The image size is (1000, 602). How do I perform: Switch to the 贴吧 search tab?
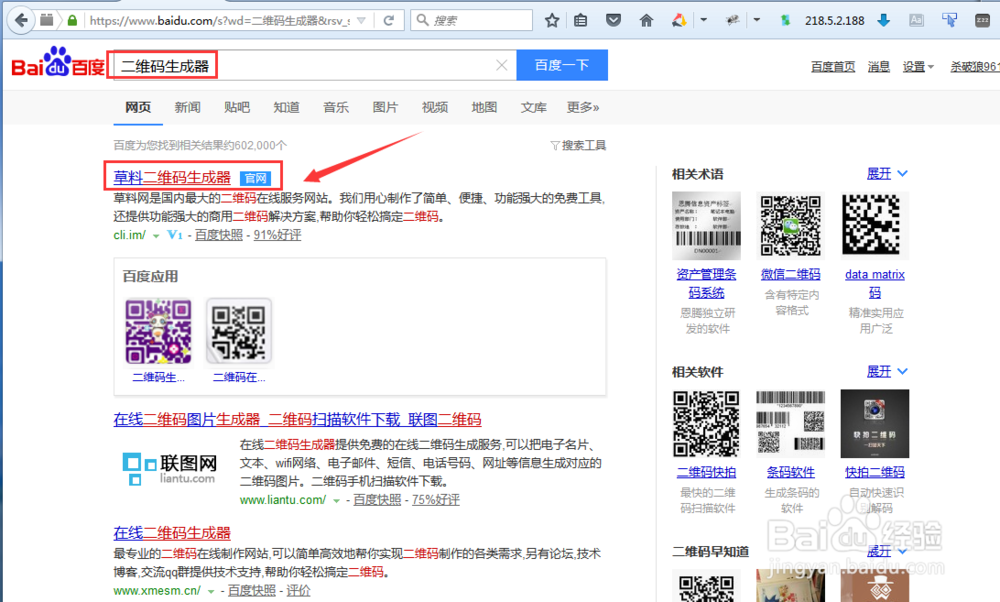237,107
